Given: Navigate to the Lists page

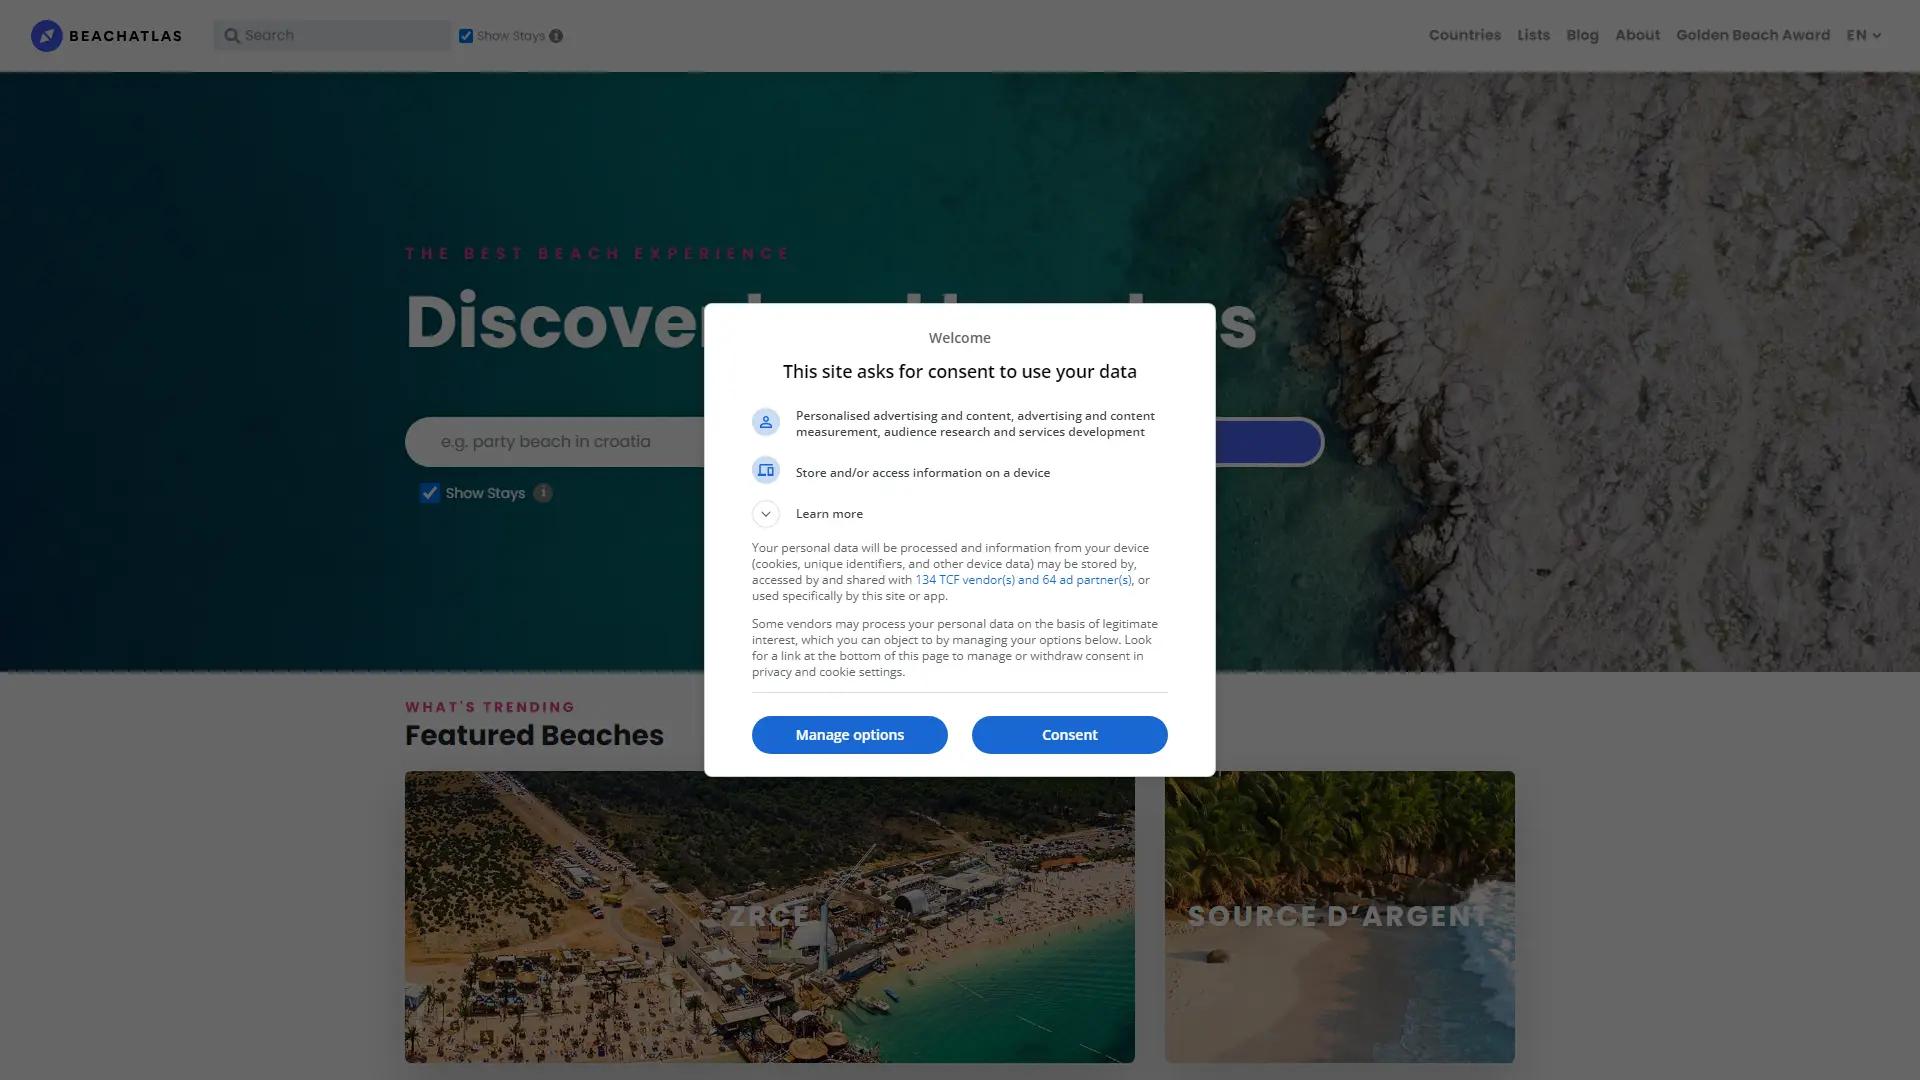Looking at the screenshot, I should coord(1532,35).
